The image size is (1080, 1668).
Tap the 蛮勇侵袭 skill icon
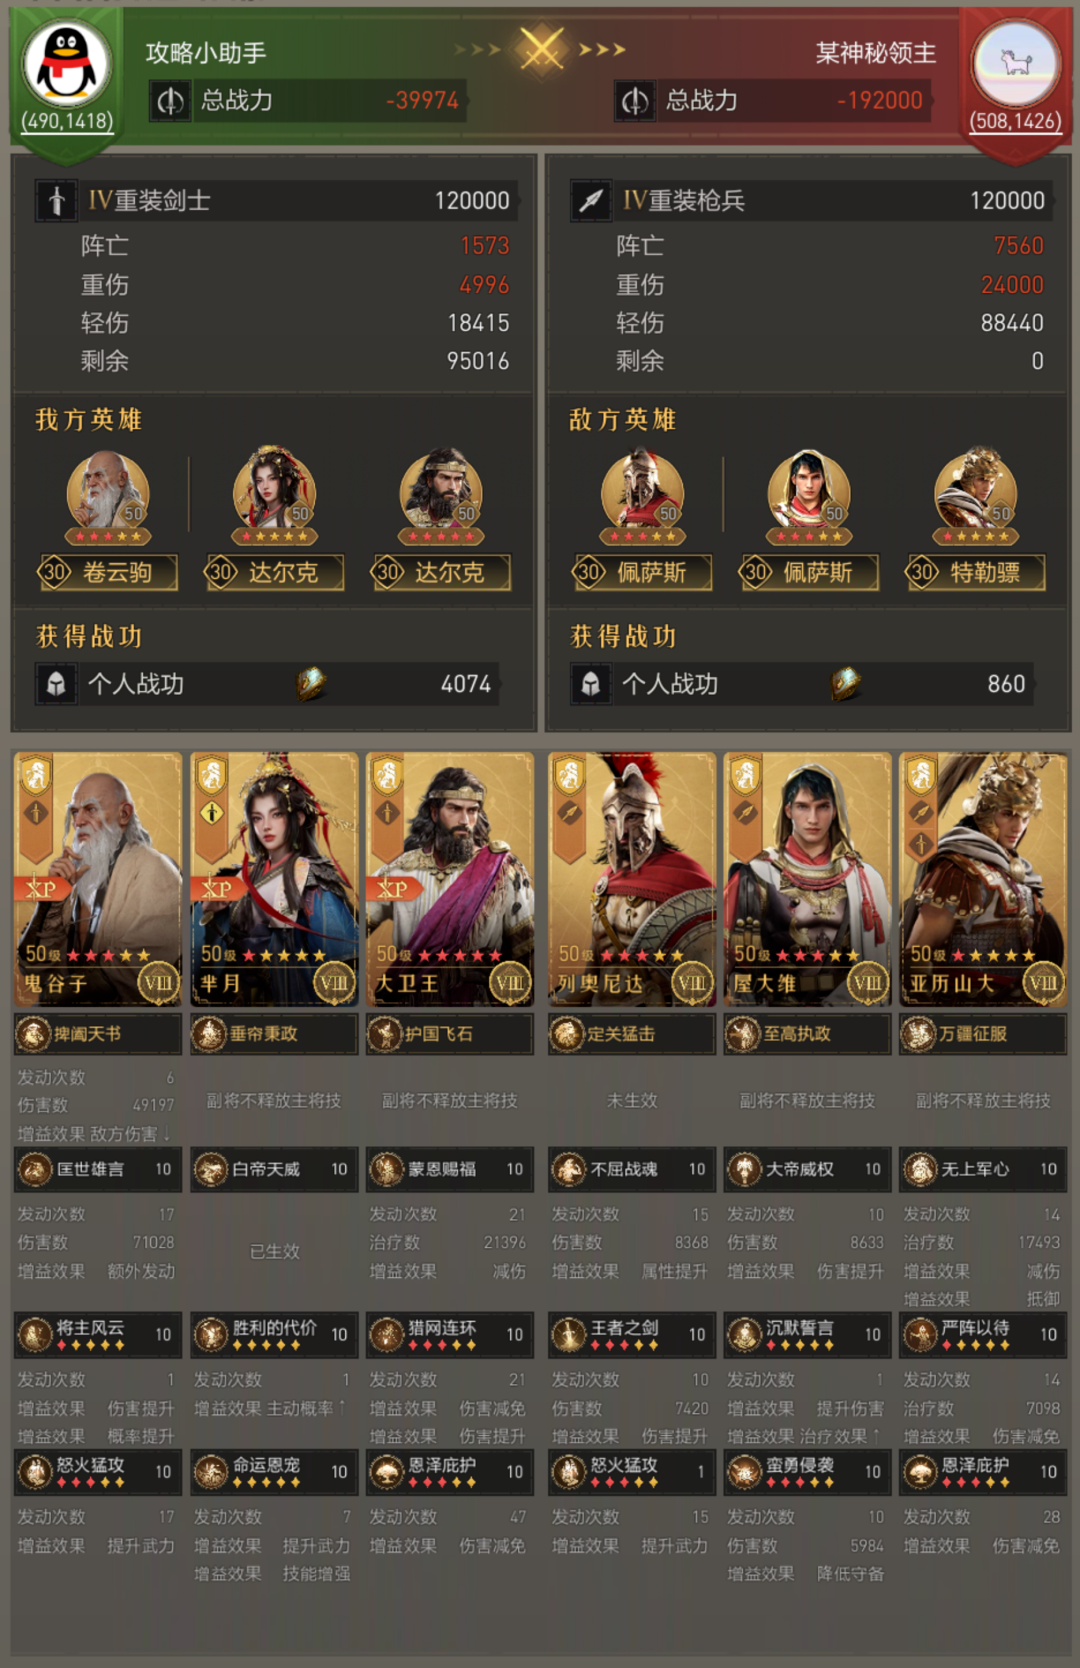pyautogui.click(x=745, y=1472)
